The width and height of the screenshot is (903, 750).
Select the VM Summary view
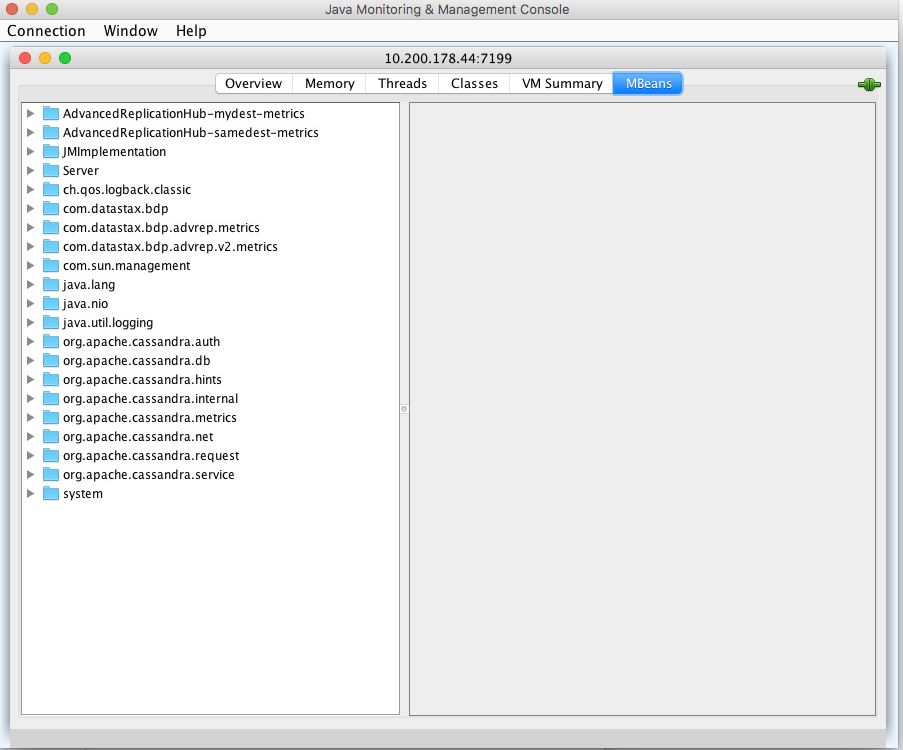[559, 83]
